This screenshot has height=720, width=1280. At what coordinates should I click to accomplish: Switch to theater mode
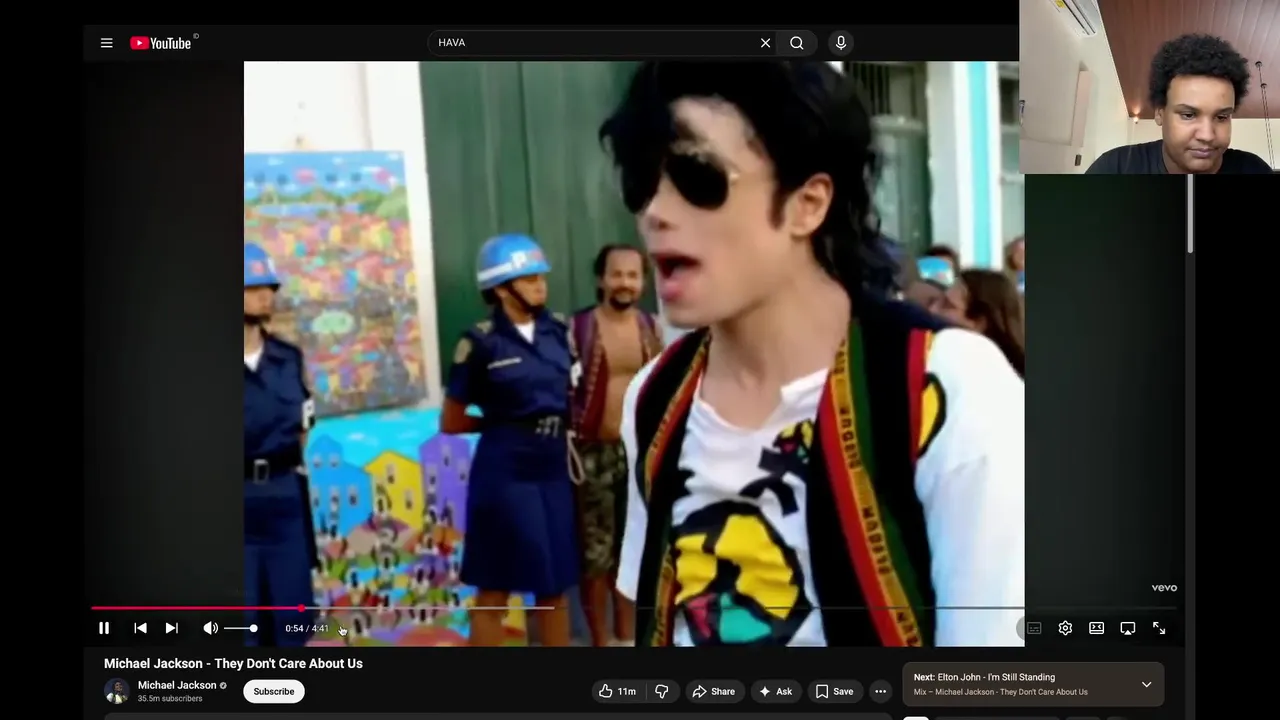point(1096,628)
